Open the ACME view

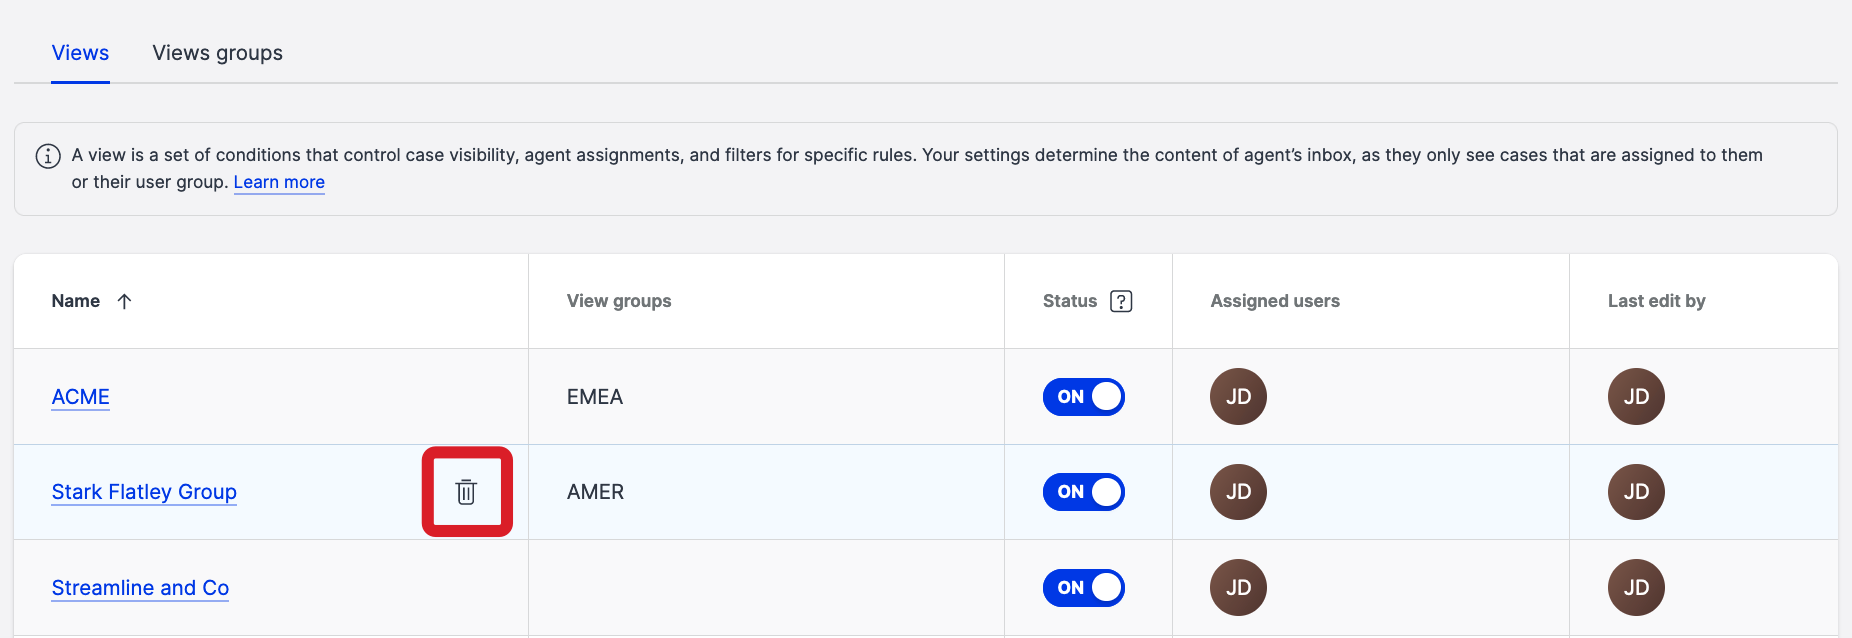tap(80, 397)
